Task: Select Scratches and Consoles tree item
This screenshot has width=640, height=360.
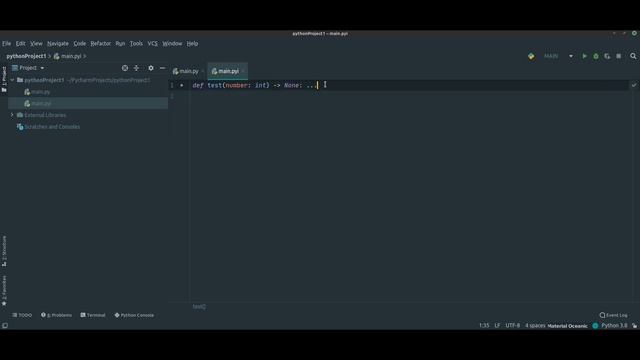Action: point(52,127)
